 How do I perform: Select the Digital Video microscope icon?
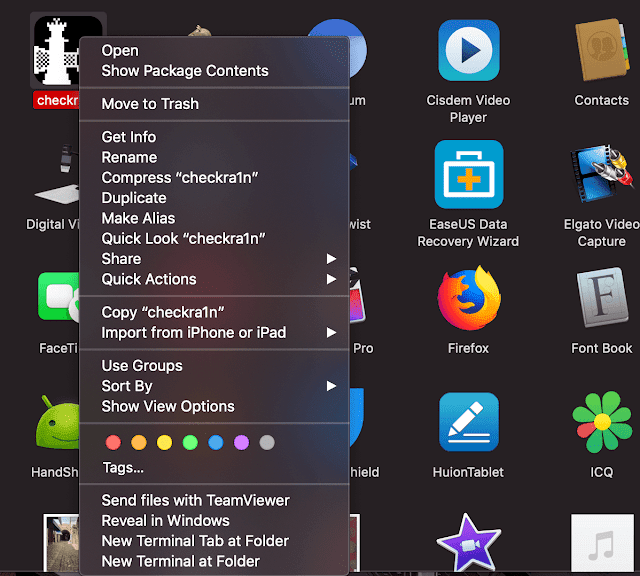click(x=58, y=175)
